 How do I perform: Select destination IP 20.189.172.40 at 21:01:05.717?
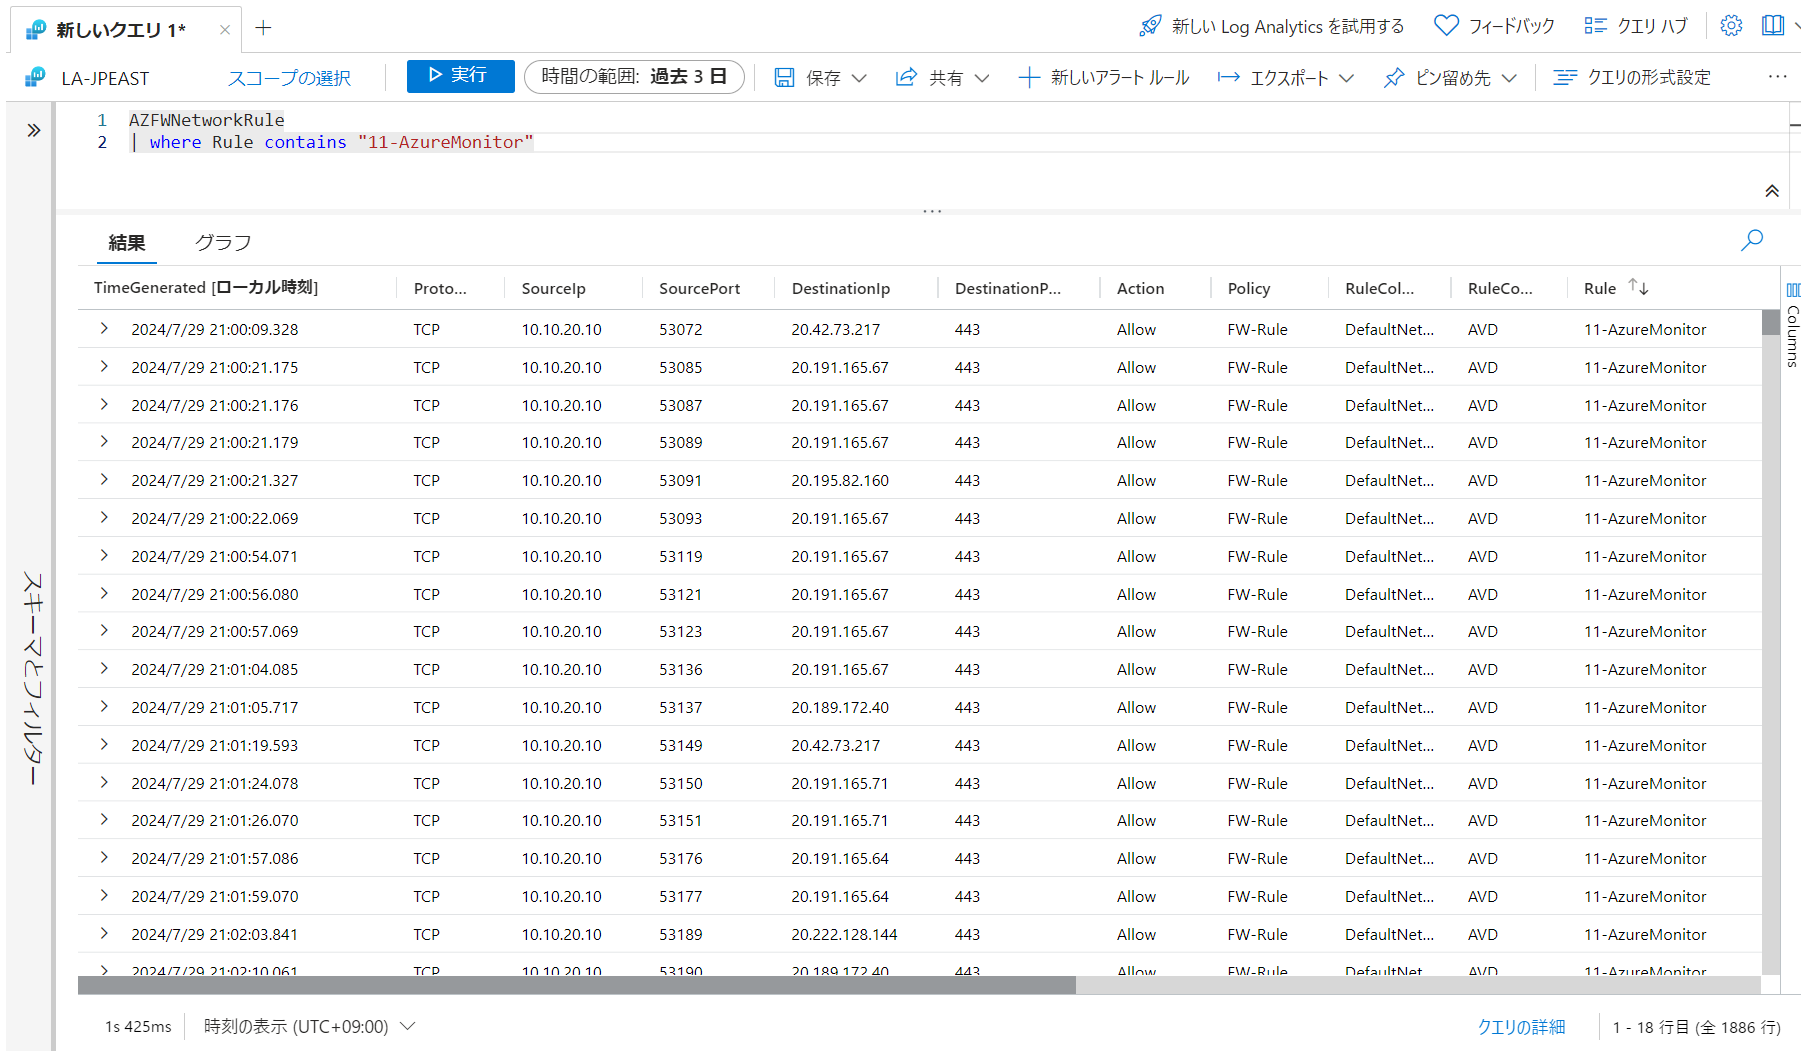[x=840, y=707]
